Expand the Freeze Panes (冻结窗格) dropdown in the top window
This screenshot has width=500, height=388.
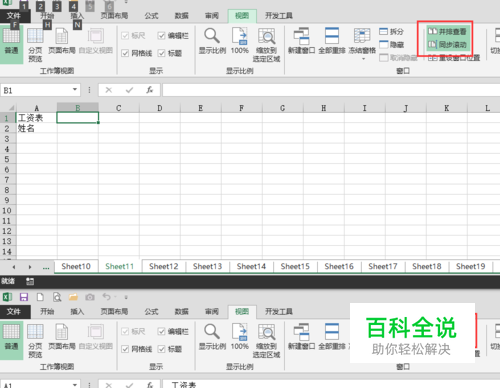pos(363,58)
